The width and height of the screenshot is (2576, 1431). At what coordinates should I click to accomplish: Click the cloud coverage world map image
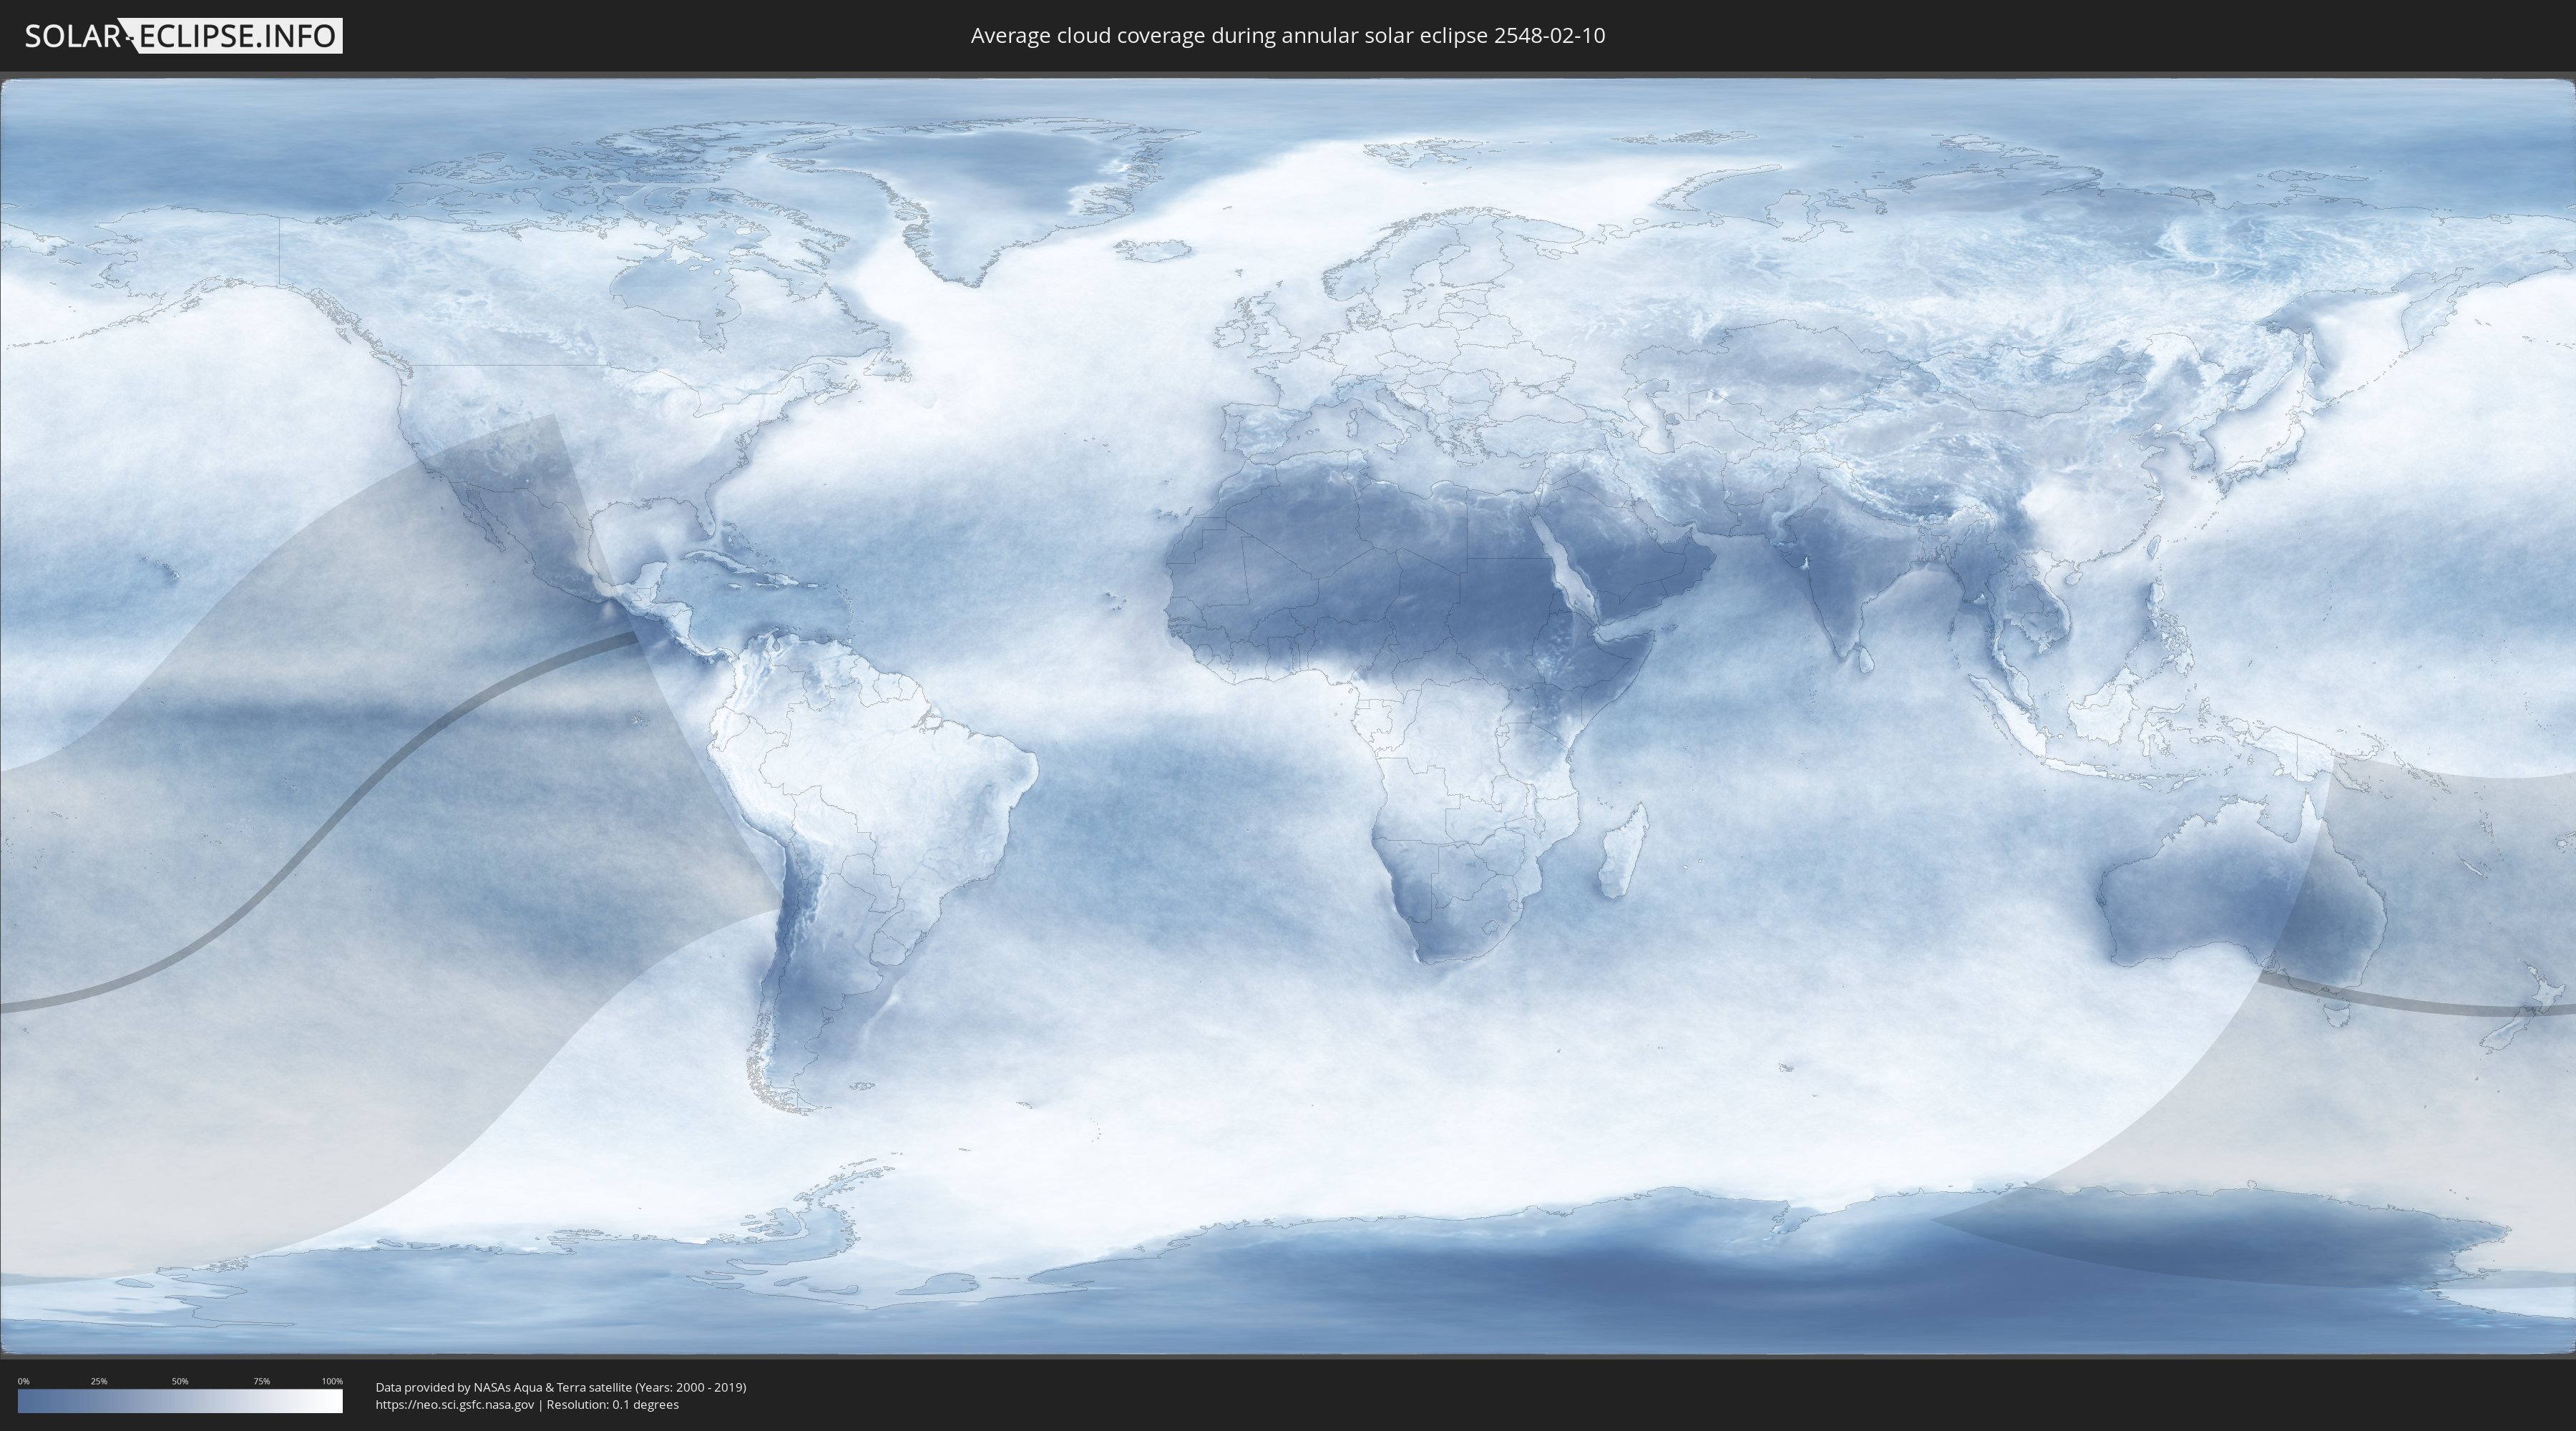[x=1288, y=716]
